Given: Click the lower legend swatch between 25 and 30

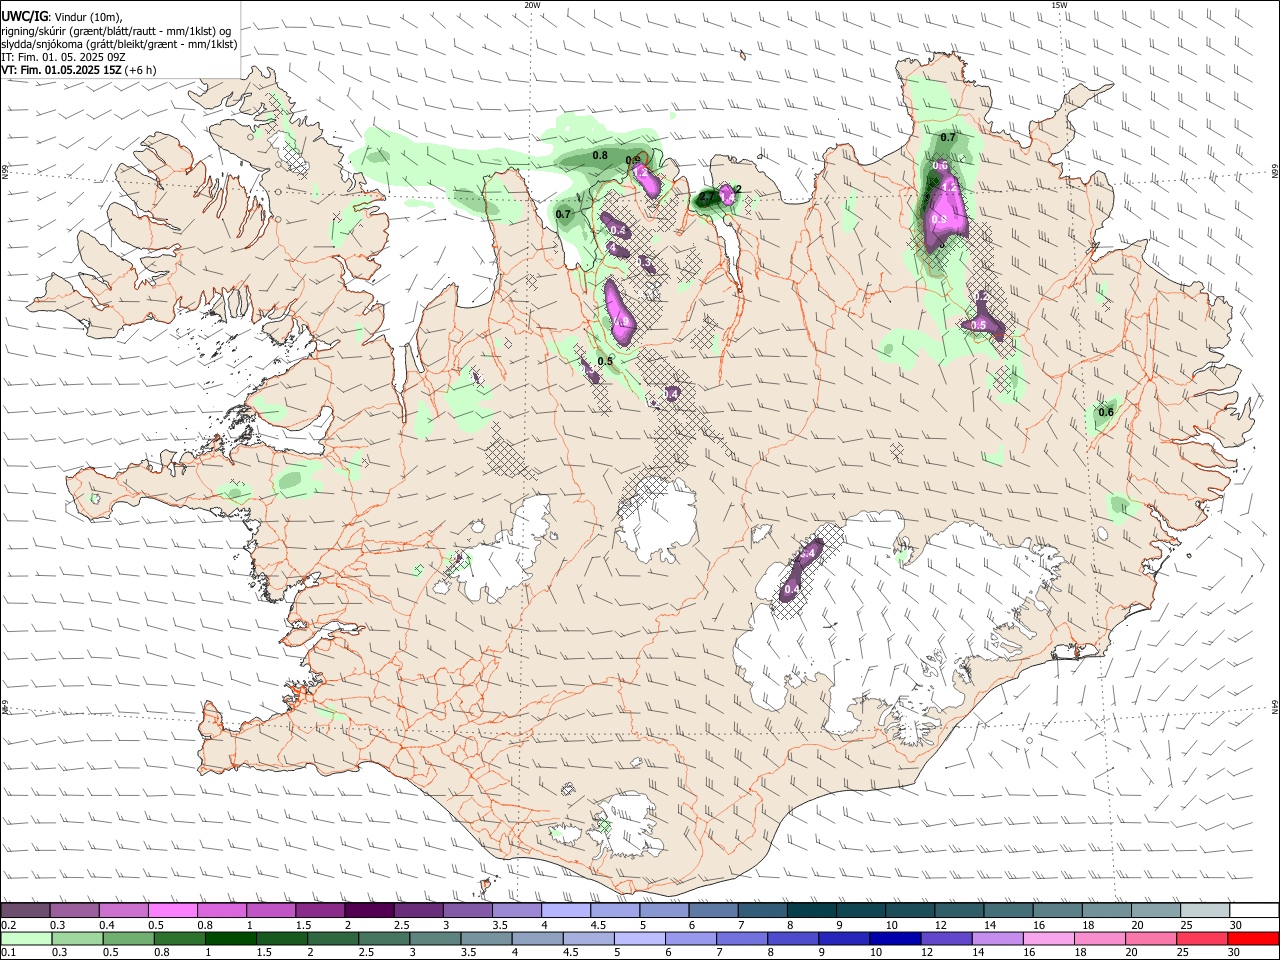Looking at the screenshot, I should tap(1200, 938).
